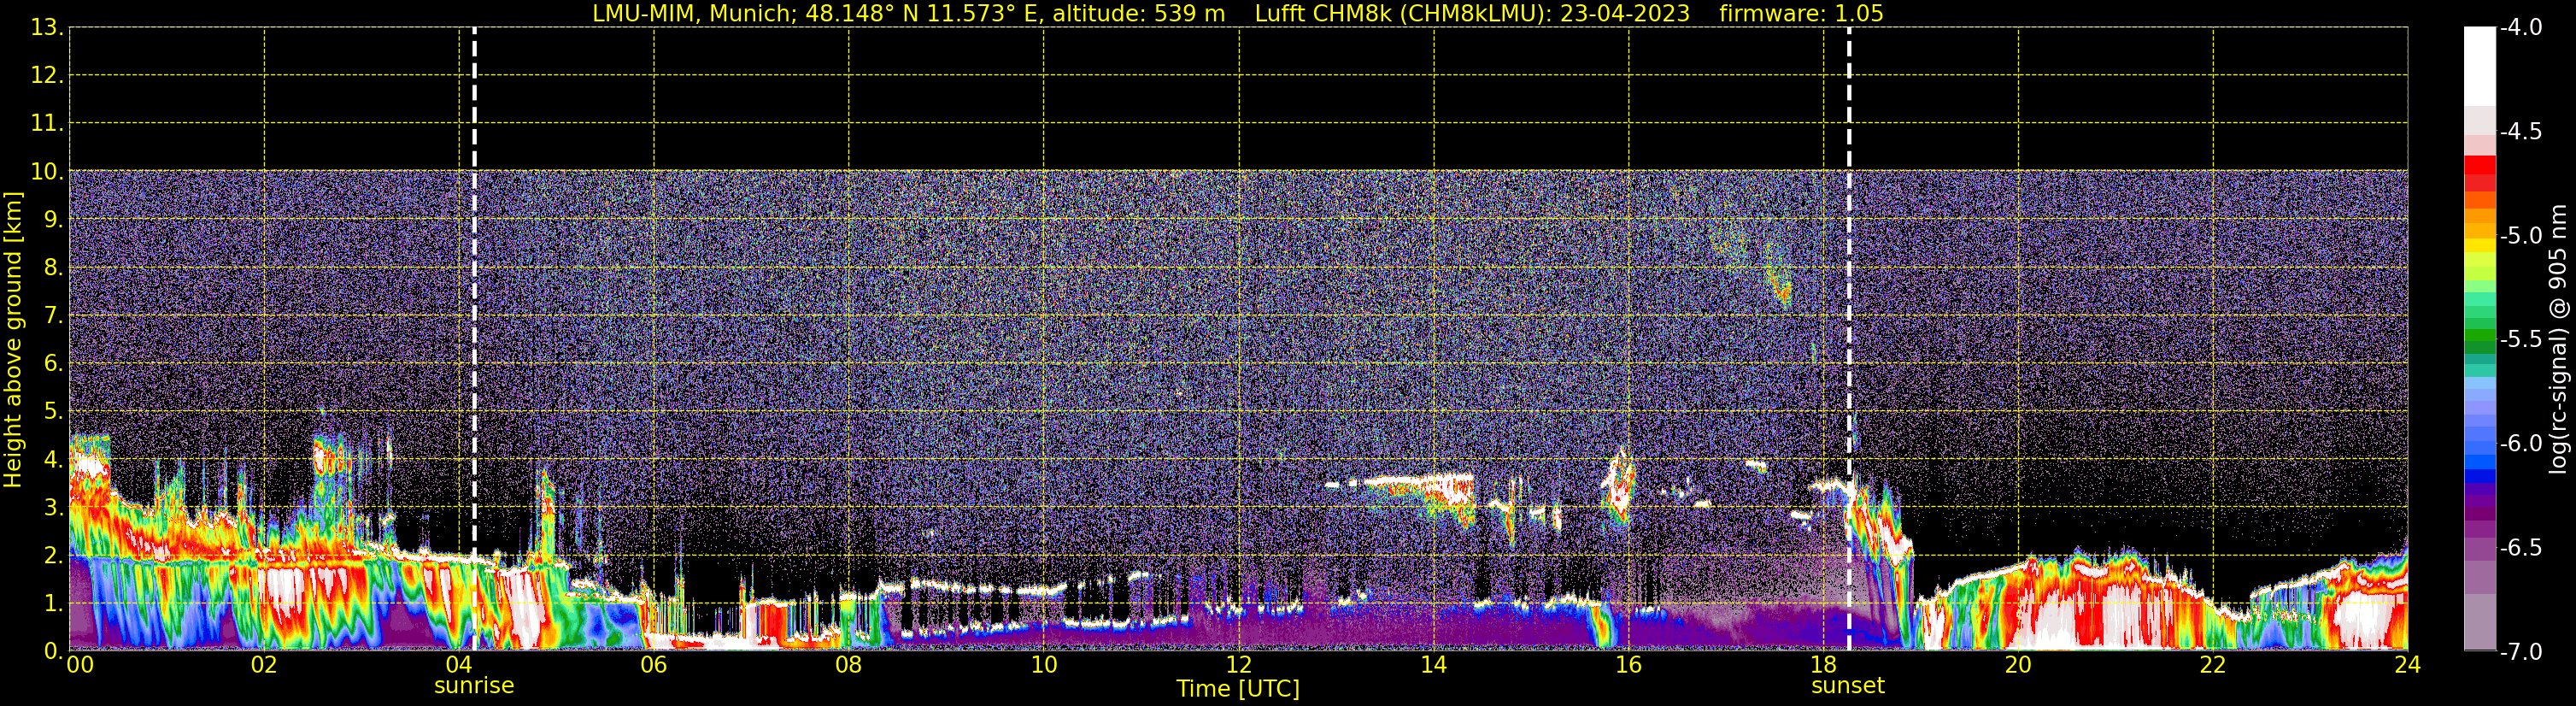This screenshot has height=706, width=2576.
Task: Click the '18' time axis tick label
Action: coord(1824,665)
